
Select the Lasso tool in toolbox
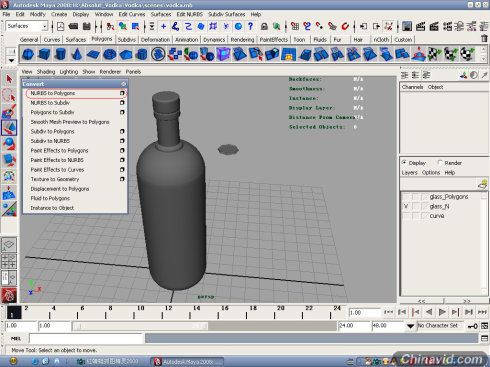point(9,96)
